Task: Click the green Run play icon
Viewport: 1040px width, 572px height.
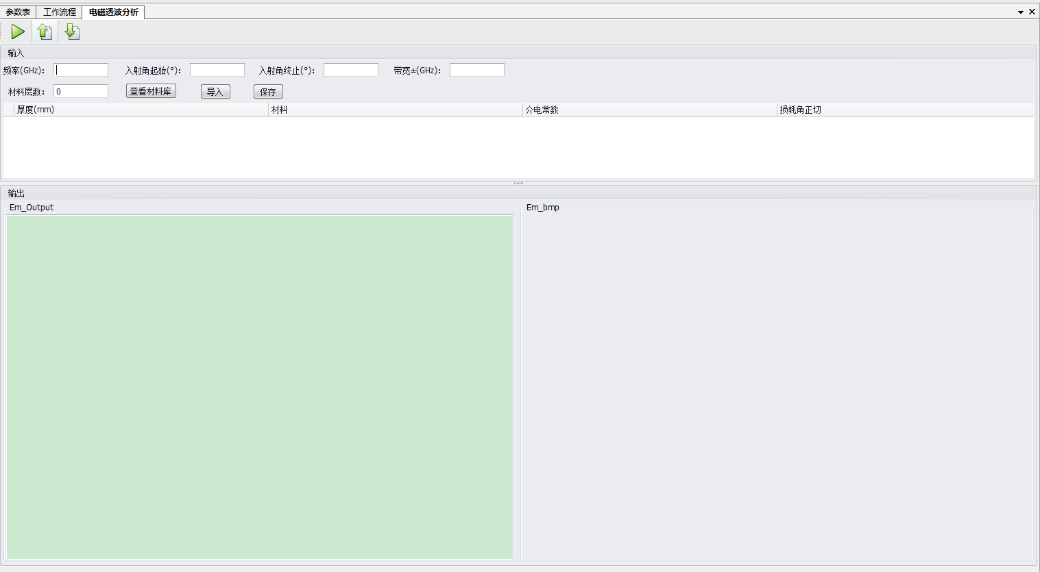Action: pyautogui.click(x=18, y=32)
